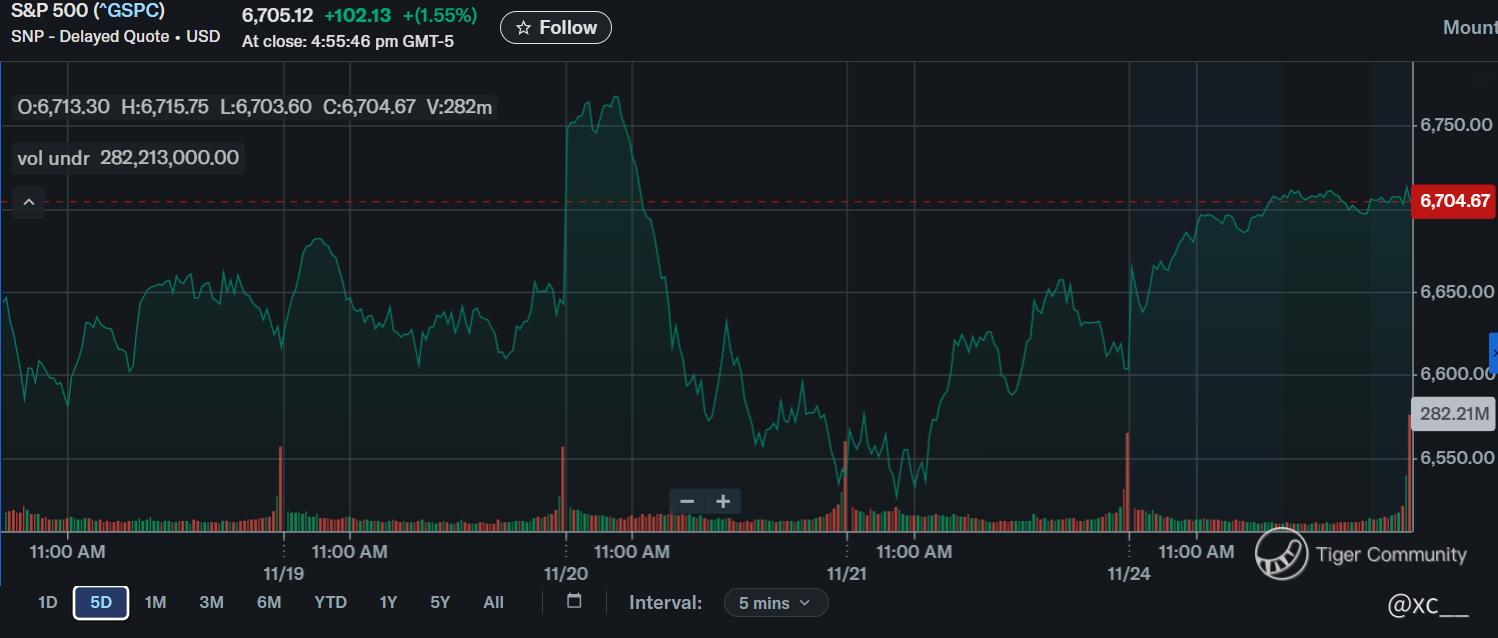1498x638 pixels.
Task: Click the 11/19 date marker
Action: click(x=283, y=575)
